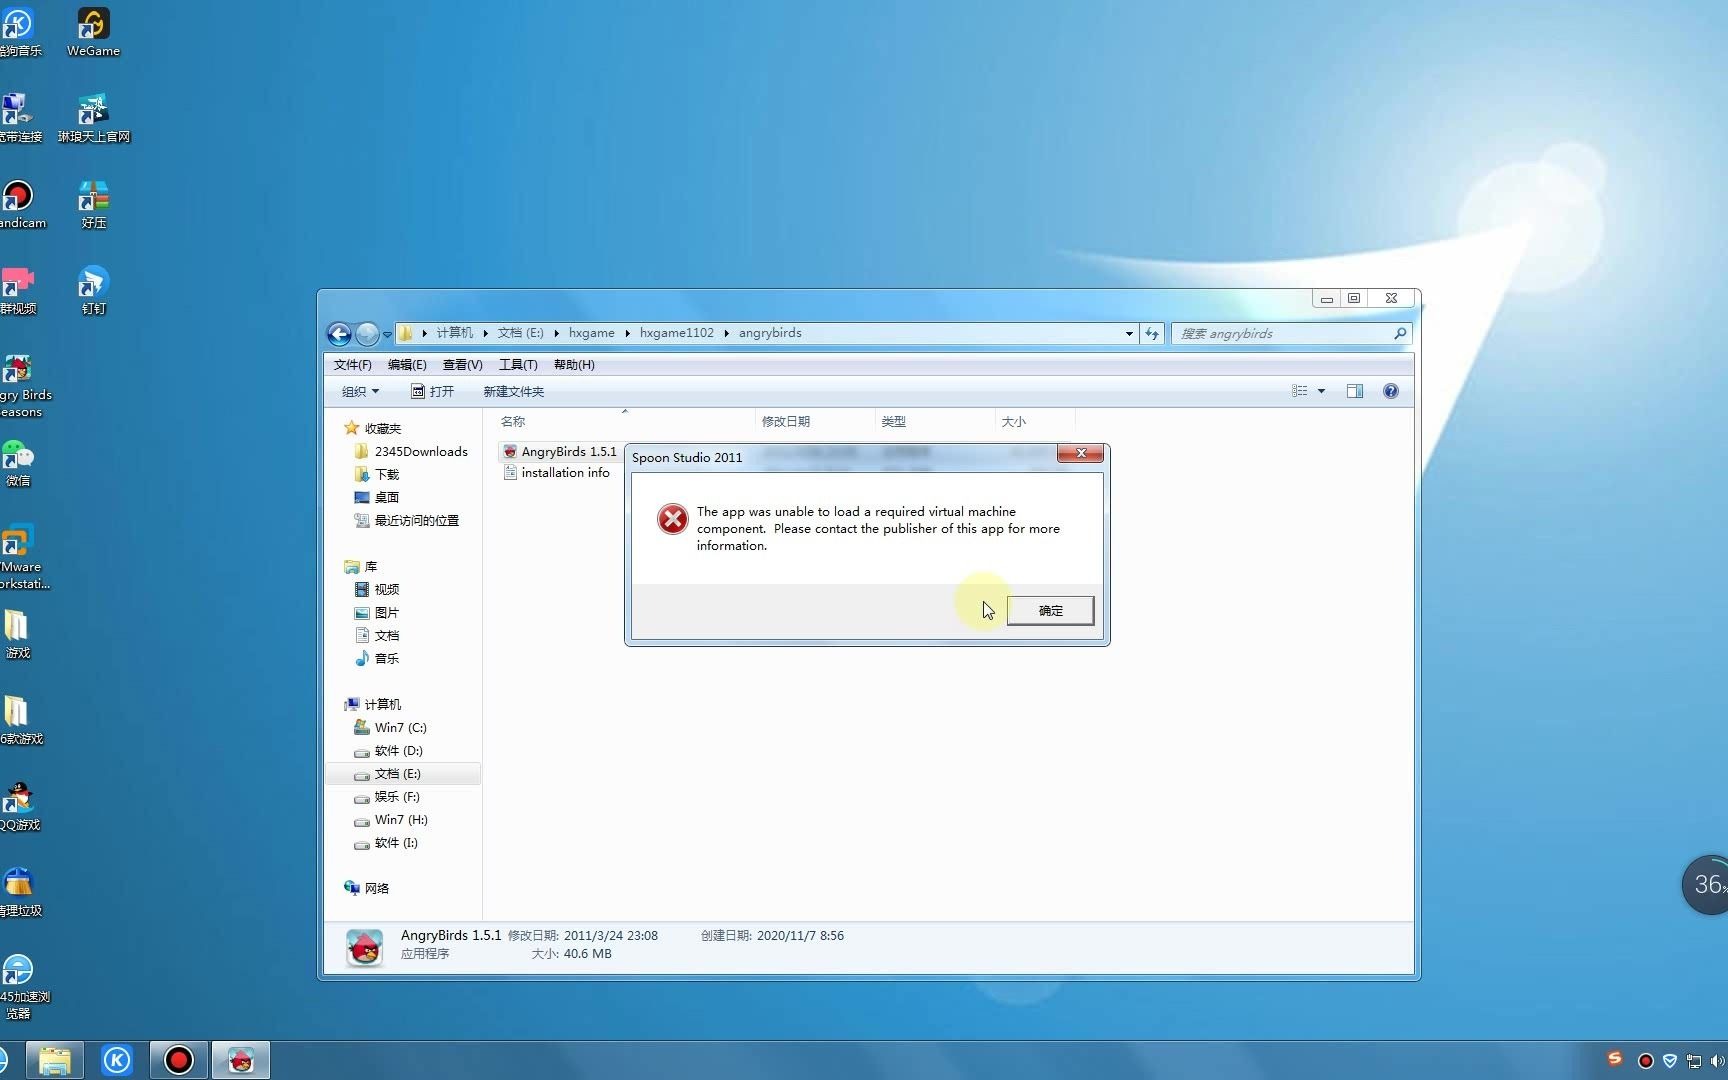Sort by 名称 column header

point(624,422)
